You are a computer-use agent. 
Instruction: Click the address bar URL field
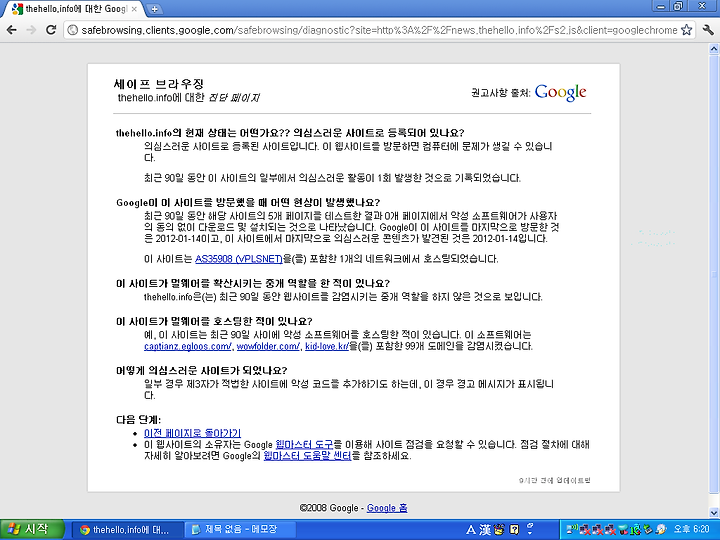click(x=379, y=30)
